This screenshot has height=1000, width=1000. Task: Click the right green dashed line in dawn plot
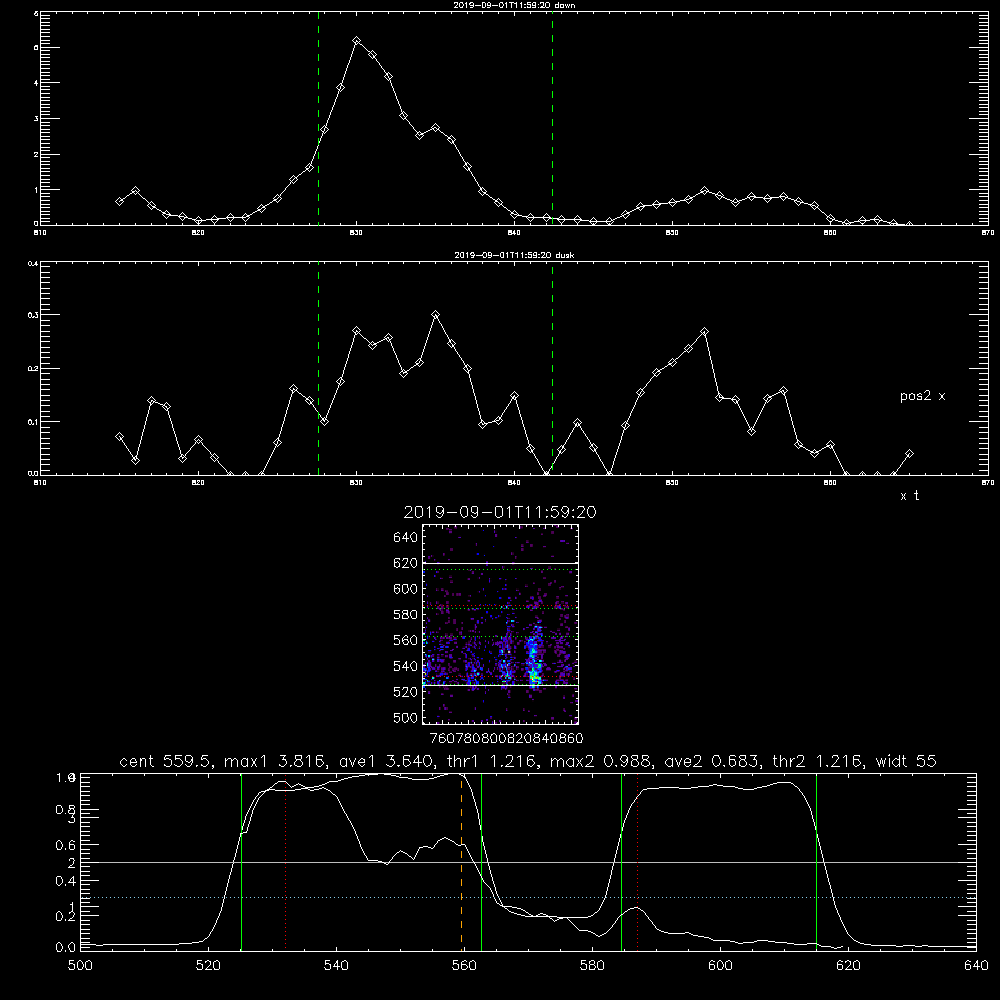pyautogui.click(x=552, y=119)
